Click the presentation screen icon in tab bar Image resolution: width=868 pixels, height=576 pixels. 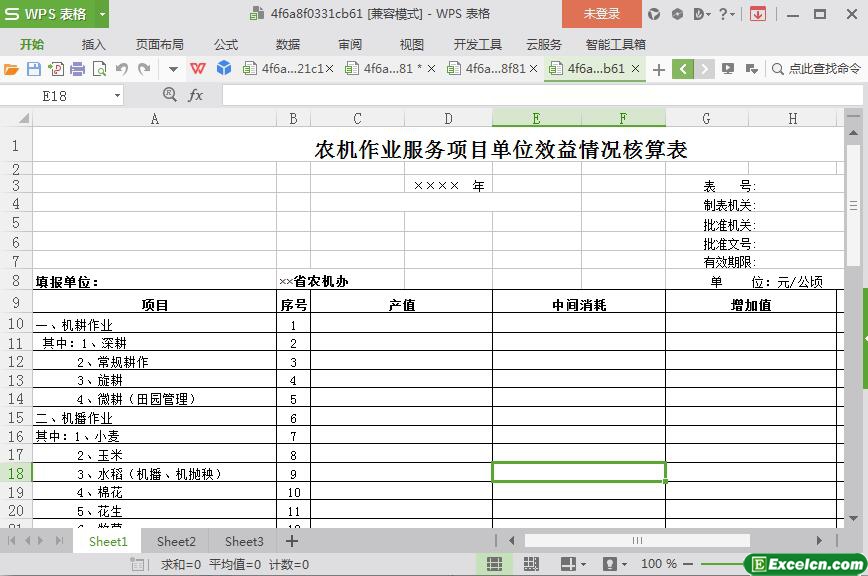click(727, 69)
